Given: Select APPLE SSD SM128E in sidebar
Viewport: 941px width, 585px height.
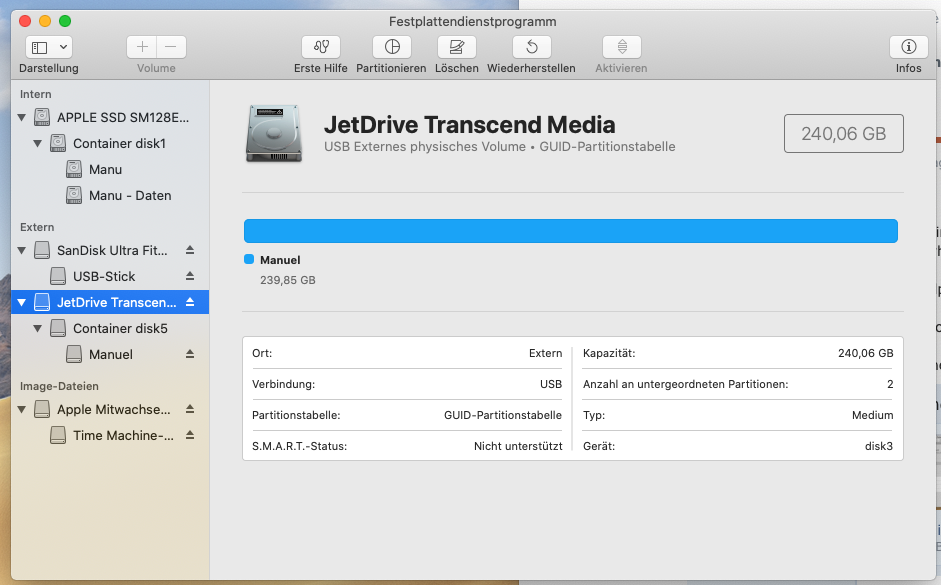Looking at the screenshot, I should point(110,118).
